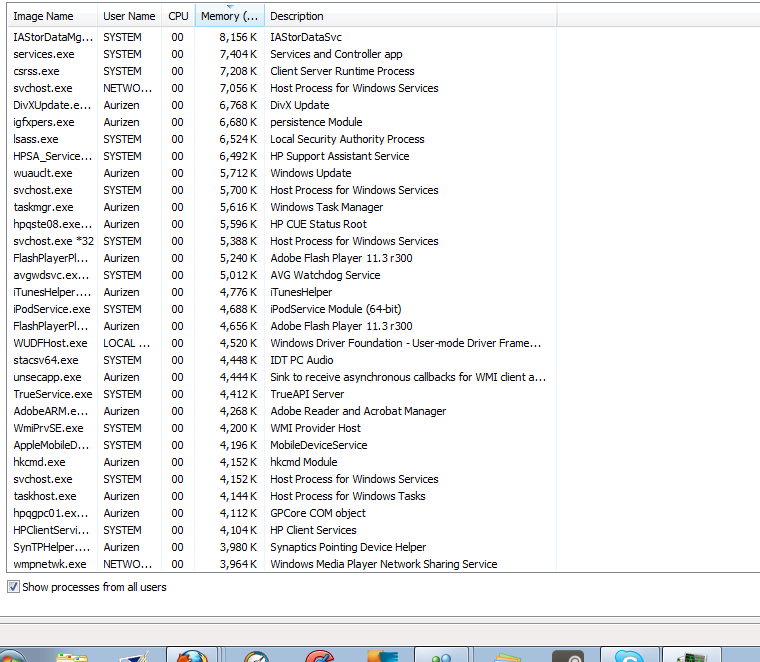Select the HPSA_Service... process

tap(282, 156)
